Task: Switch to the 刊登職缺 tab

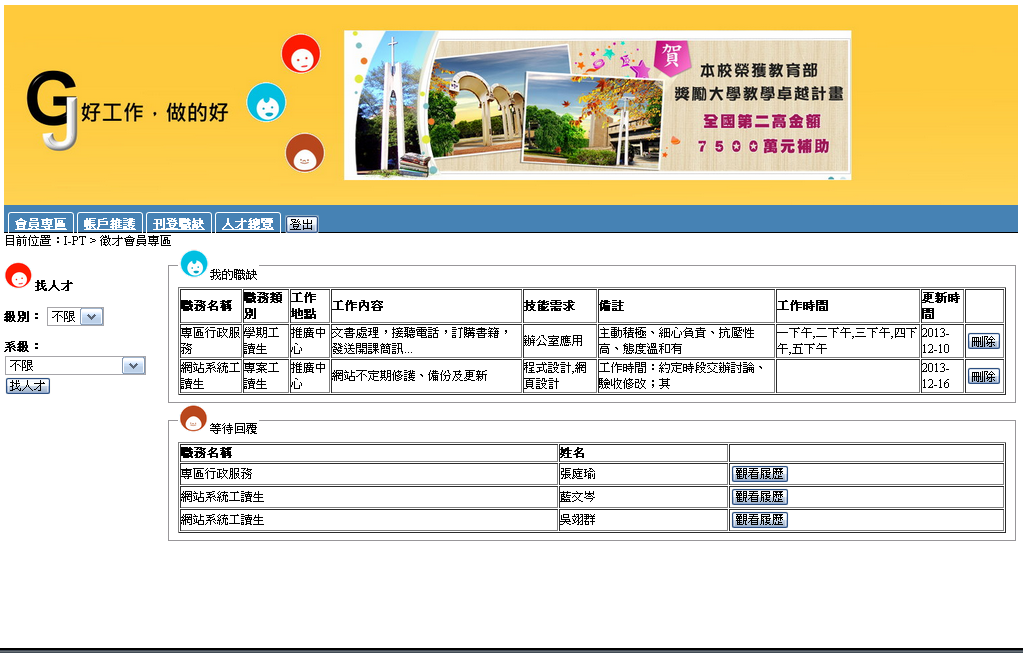Action: click(x=179, y=224)
